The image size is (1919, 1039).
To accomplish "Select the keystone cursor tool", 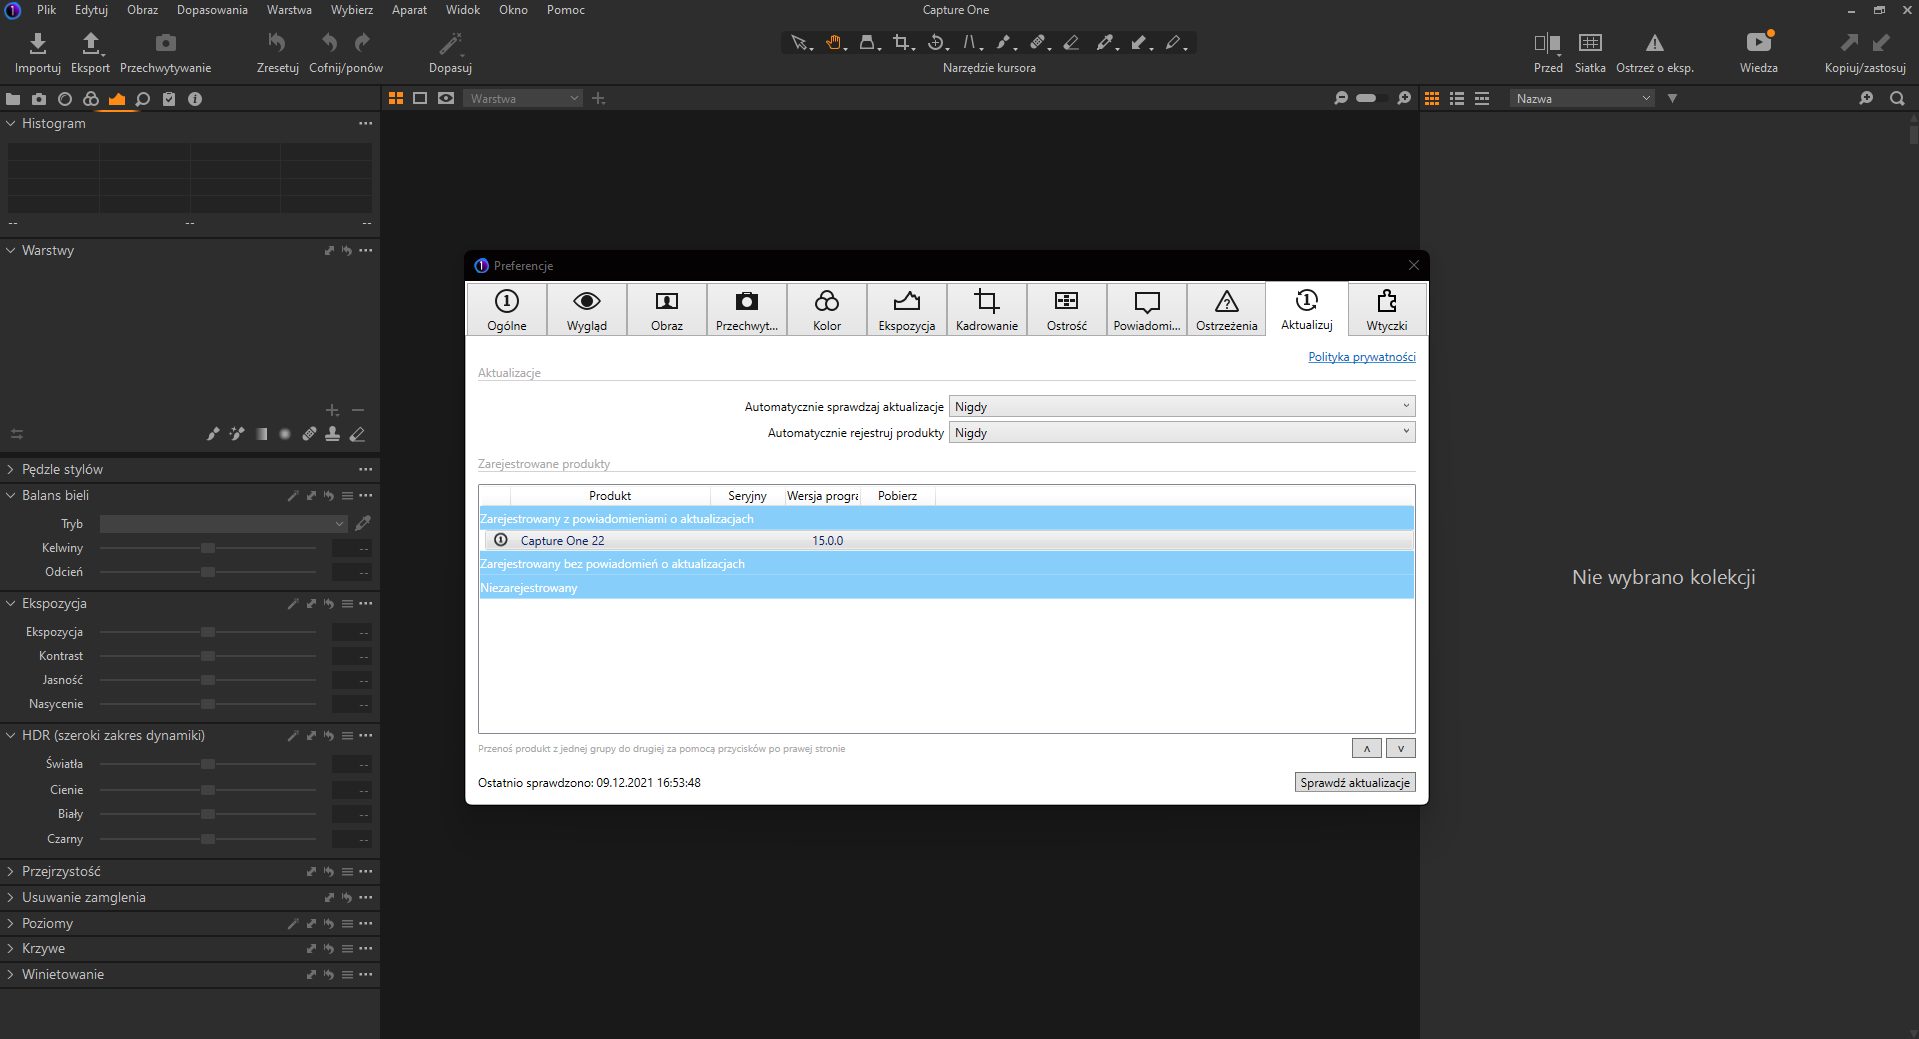I will (971, 43).
